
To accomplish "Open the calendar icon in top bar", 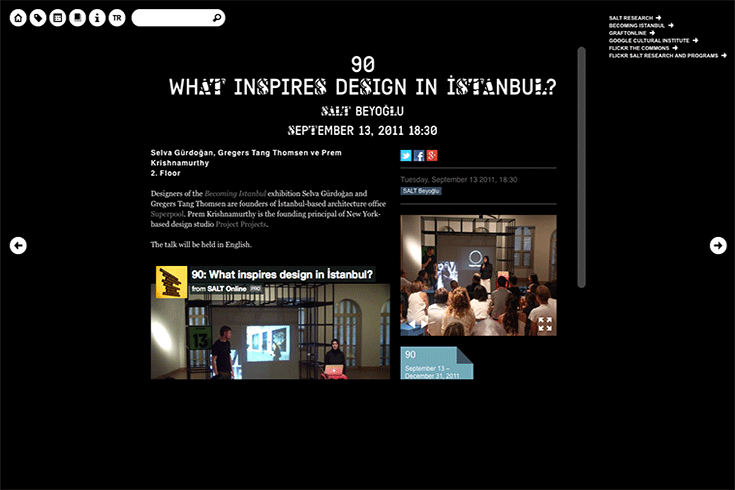I will point(58,18).
